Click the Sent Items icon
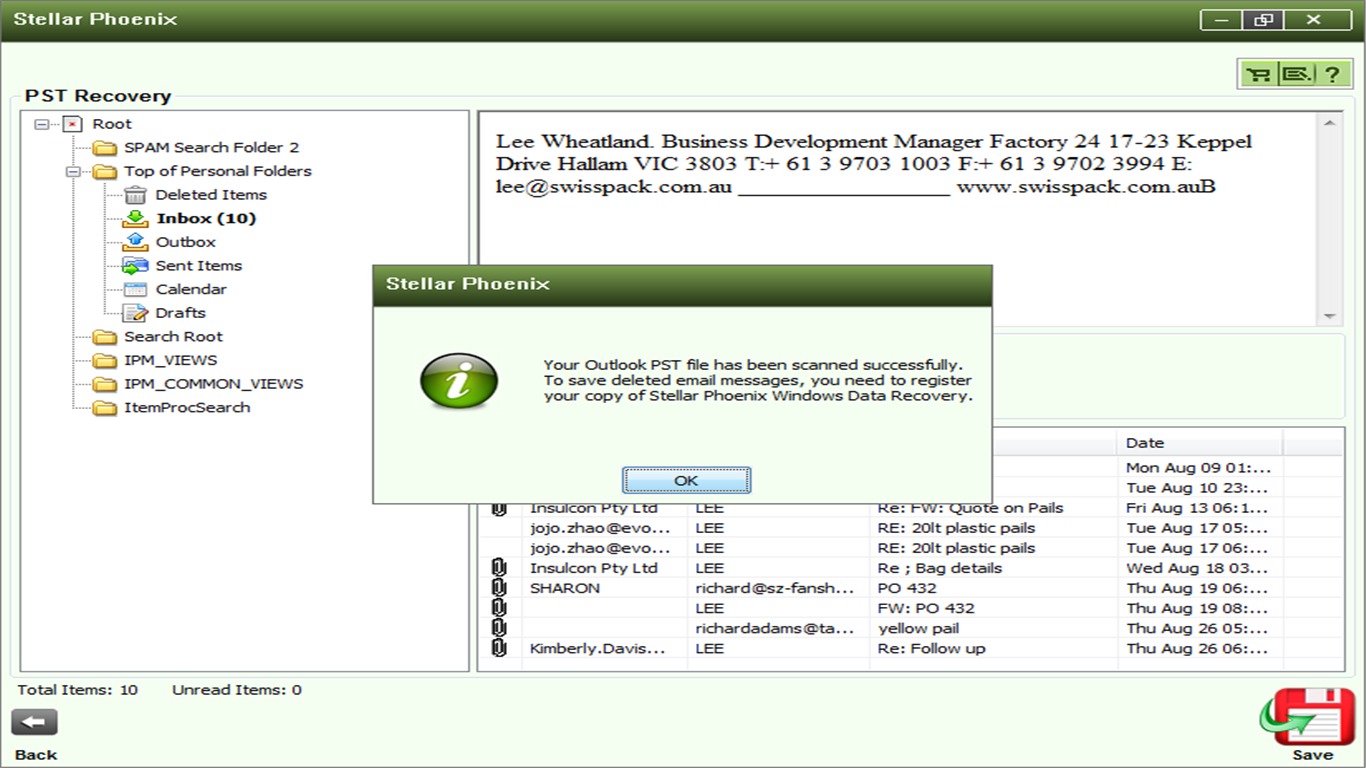1366x768 pixels. [135, 266]
